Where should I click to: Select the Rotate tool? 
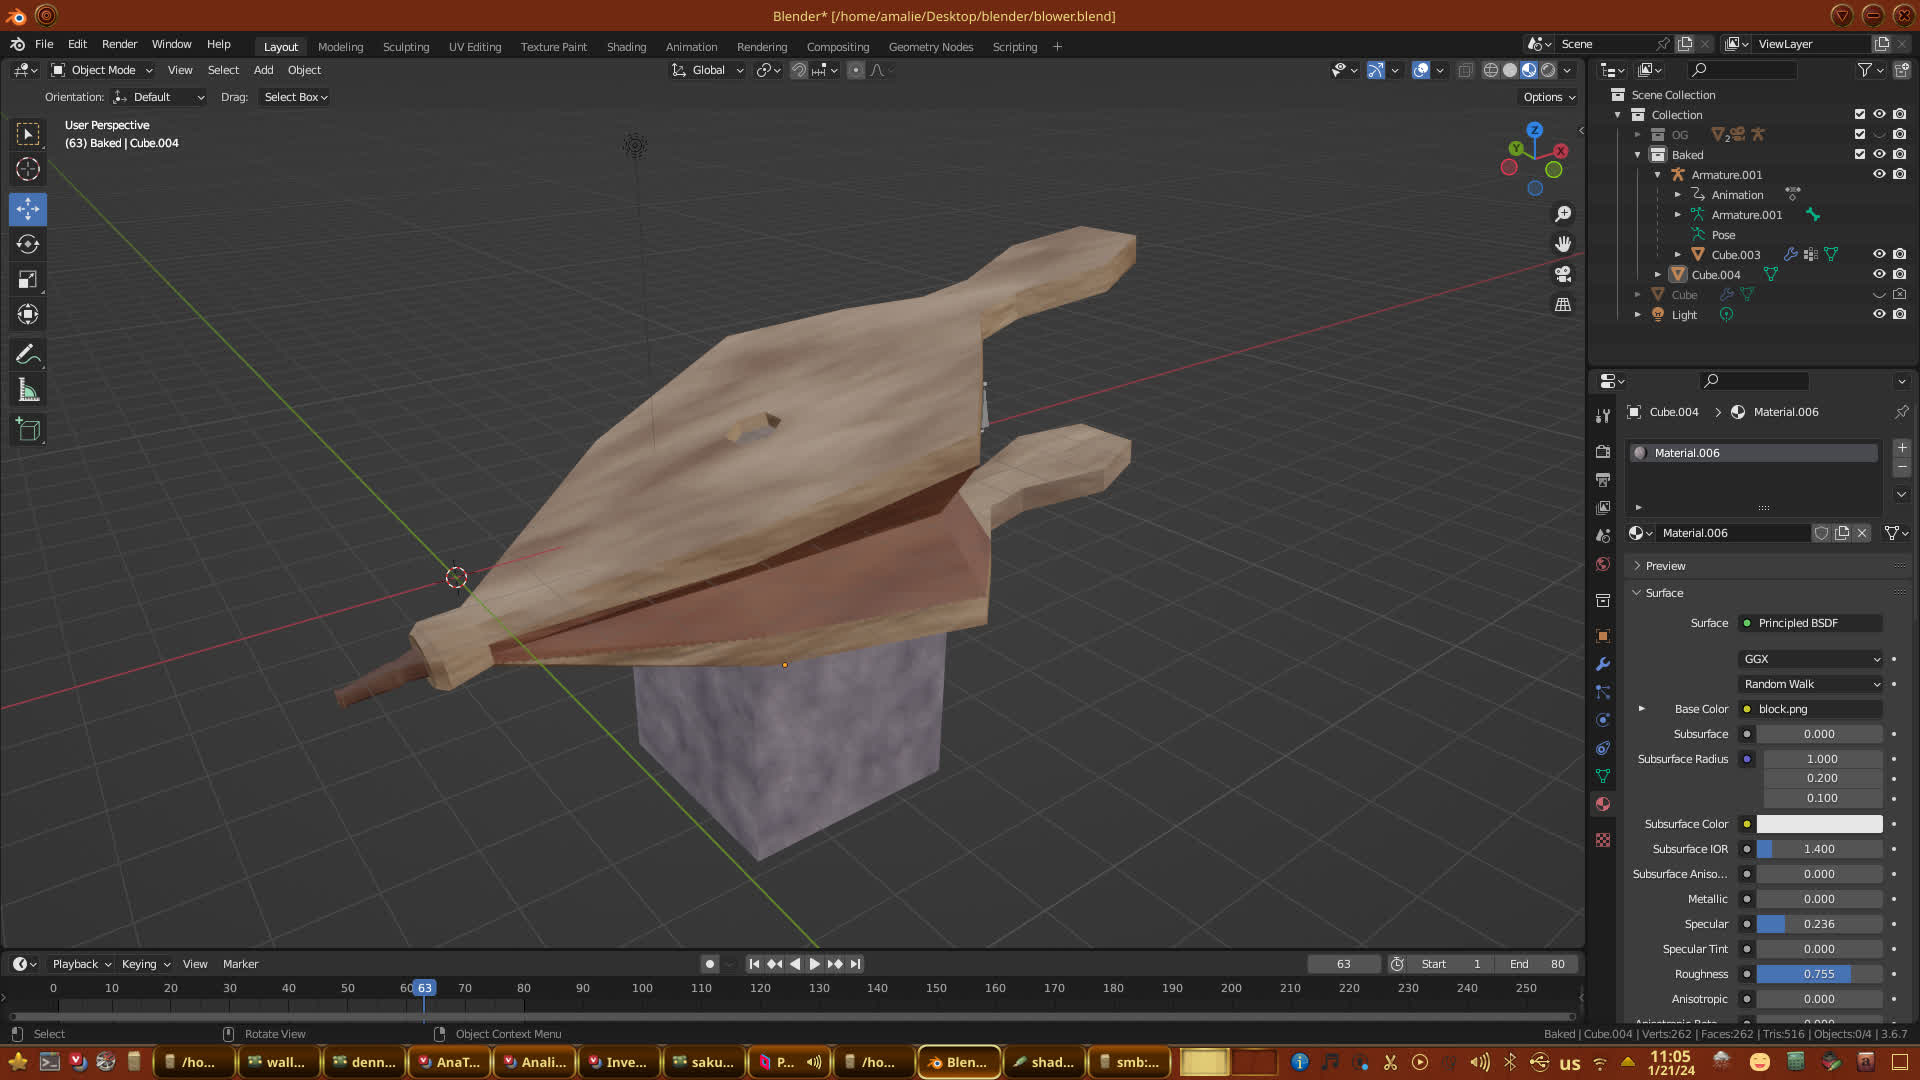[28, 244]
